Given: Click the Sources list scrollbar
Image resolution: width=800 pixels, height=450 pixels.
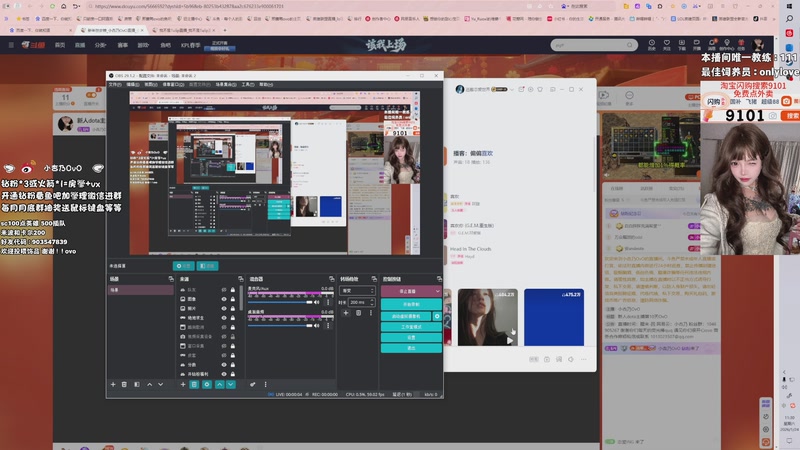Looking at the screenshot, I should (x=241, y=298).
